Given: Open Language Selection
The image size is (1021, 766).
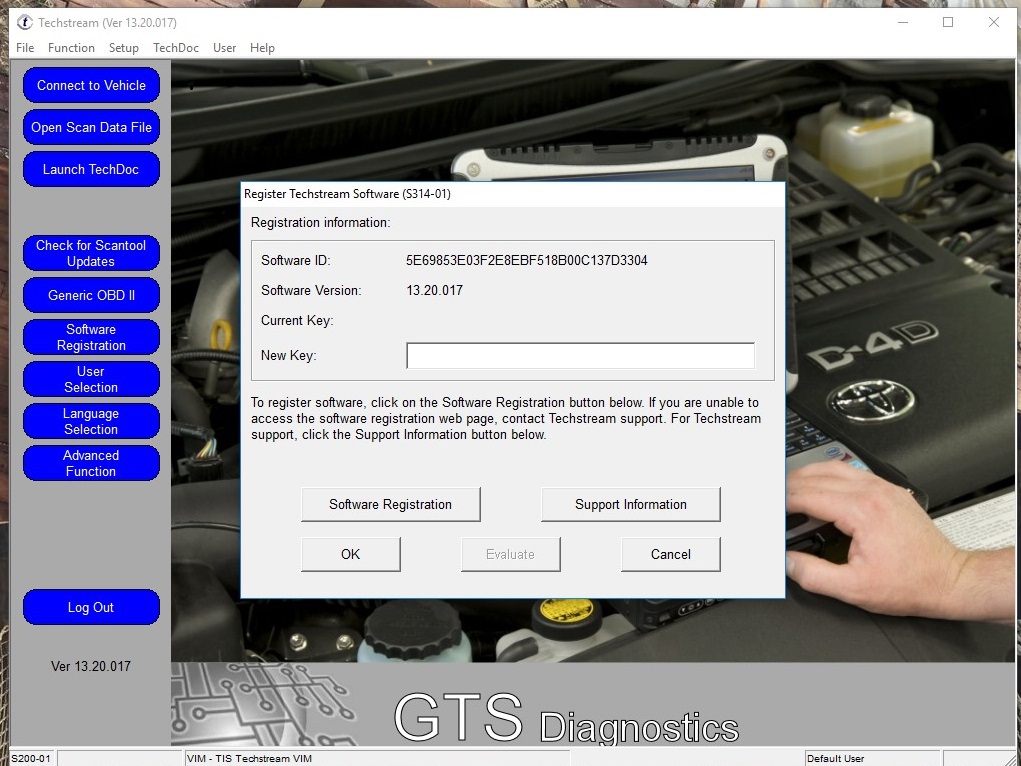Looking at the screenshot, I should 91,421.
